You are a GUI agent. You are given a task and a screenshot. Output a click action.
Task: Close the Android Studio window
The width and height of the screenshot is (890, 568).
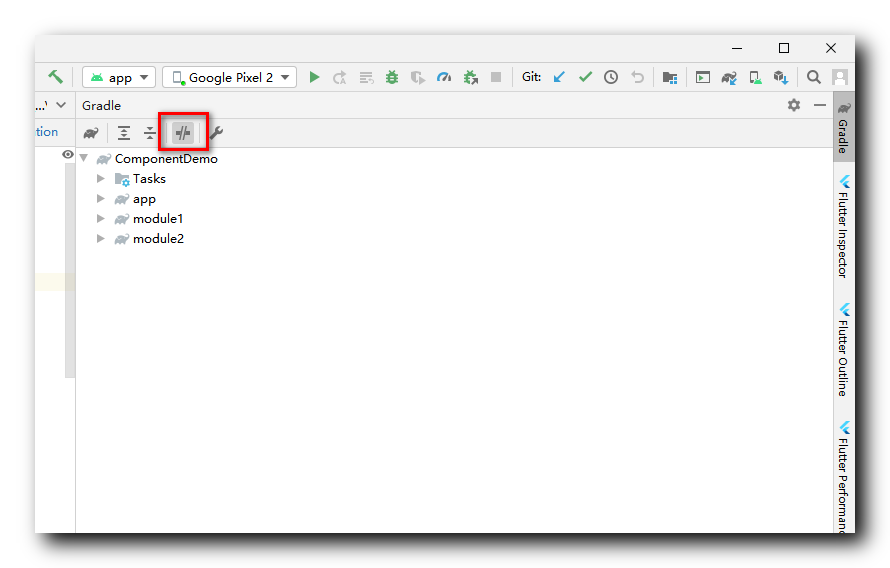point(831,48)
